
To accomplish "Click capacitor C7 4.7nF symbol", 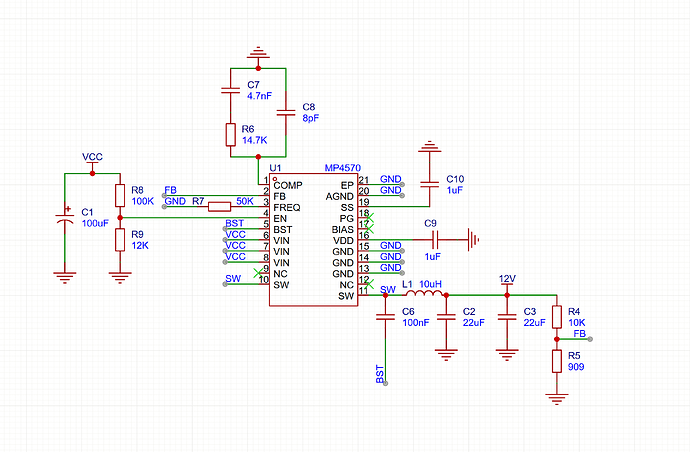I will tap(230, 91).
